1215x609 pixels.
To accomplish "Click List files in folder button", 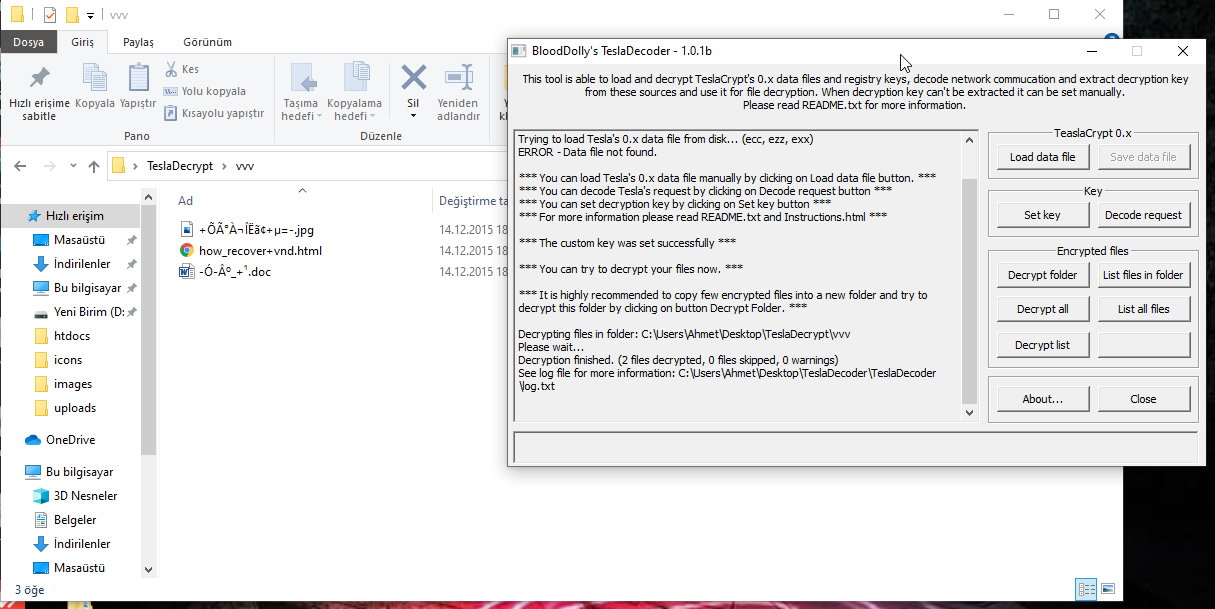I will (x=1144, y=275).
